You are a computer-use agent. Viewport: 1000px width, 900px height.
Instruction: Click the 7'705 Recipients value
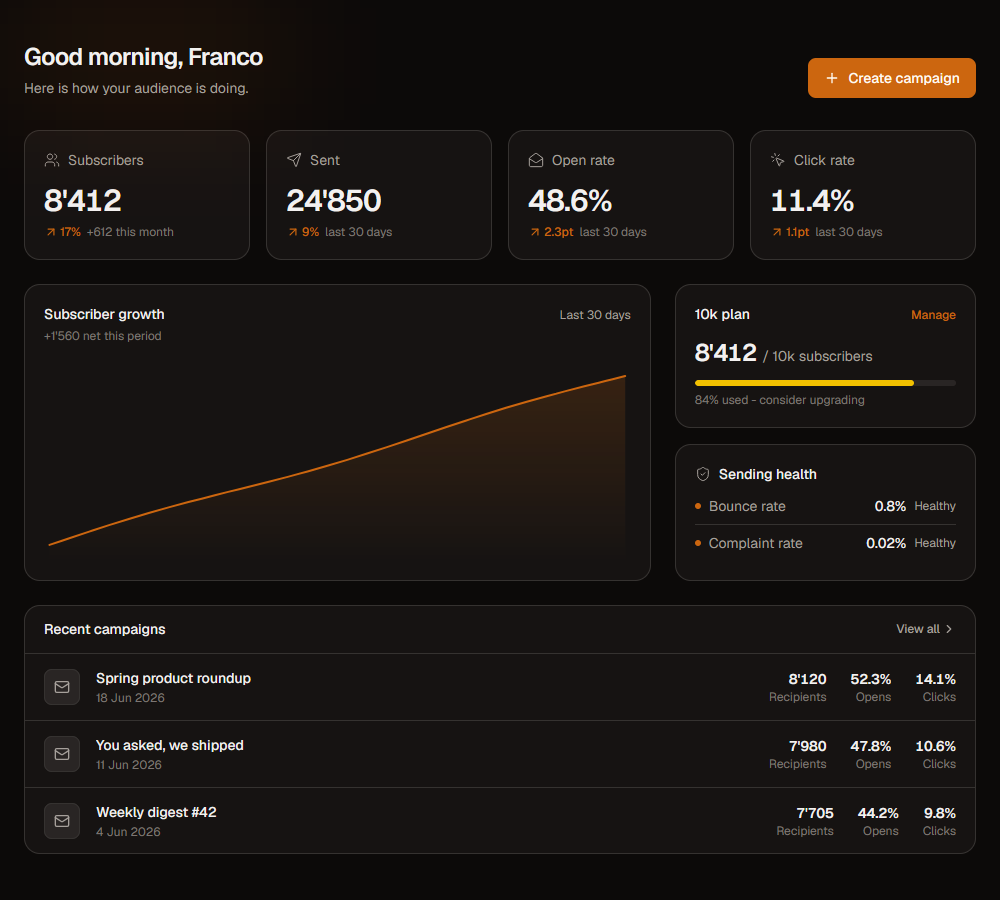[815, 813]
